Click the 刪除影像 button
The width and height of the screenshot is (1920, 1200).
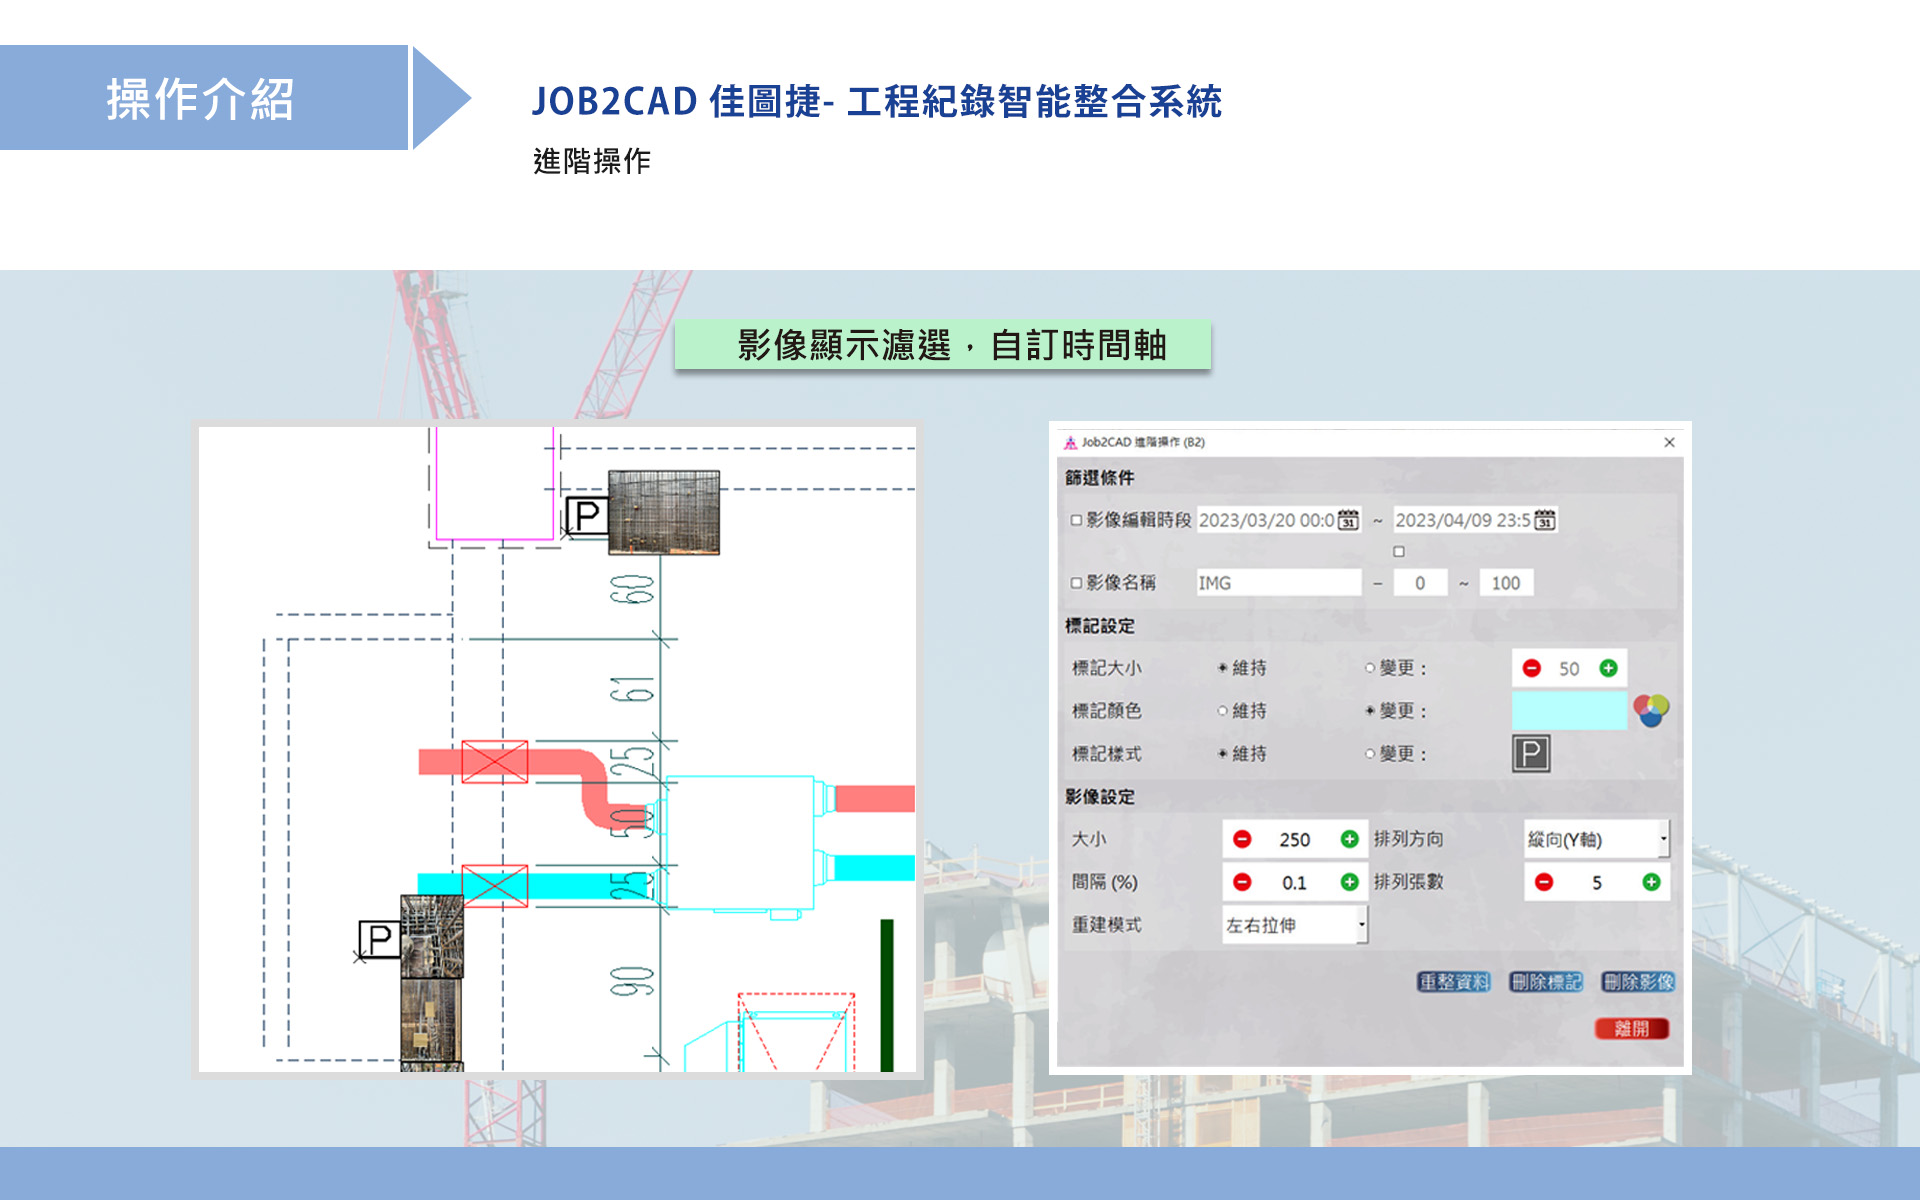click(x=1638, y=982)
